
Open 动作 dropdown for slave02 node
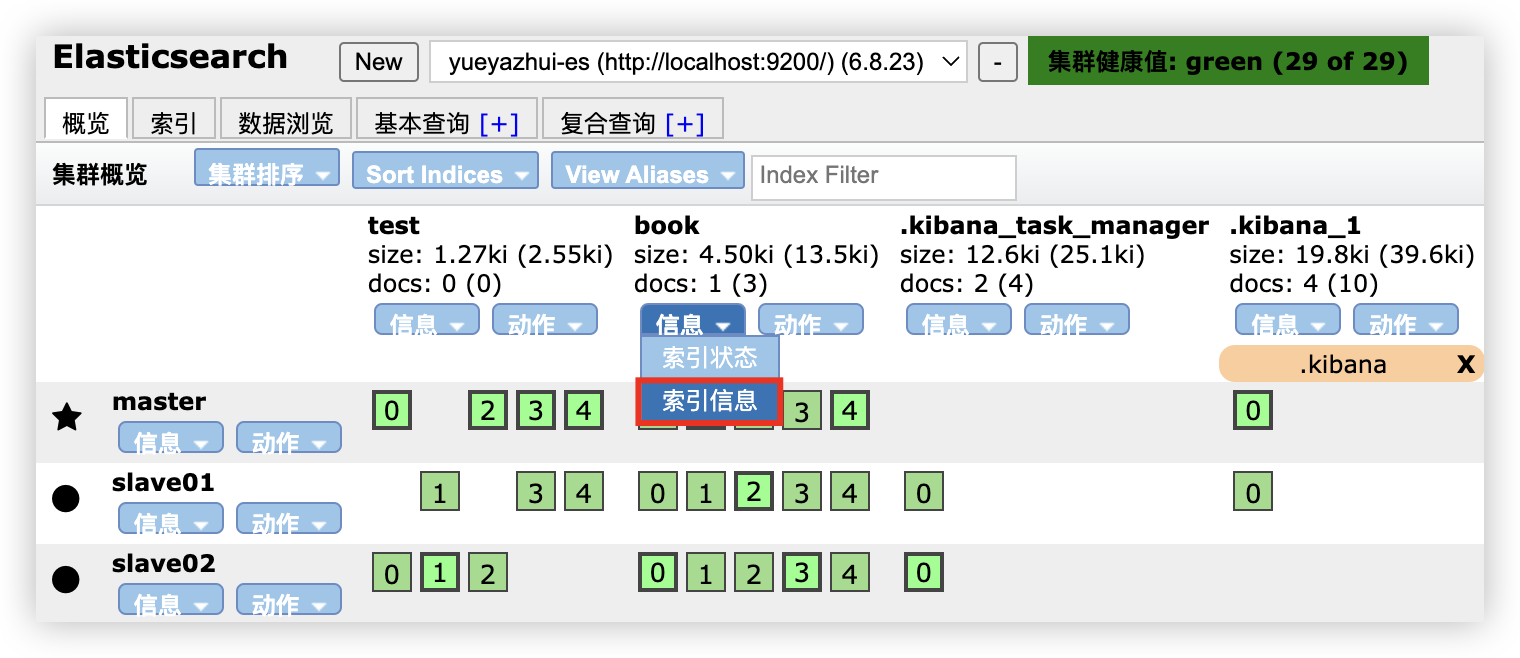(x=289, y=599)
